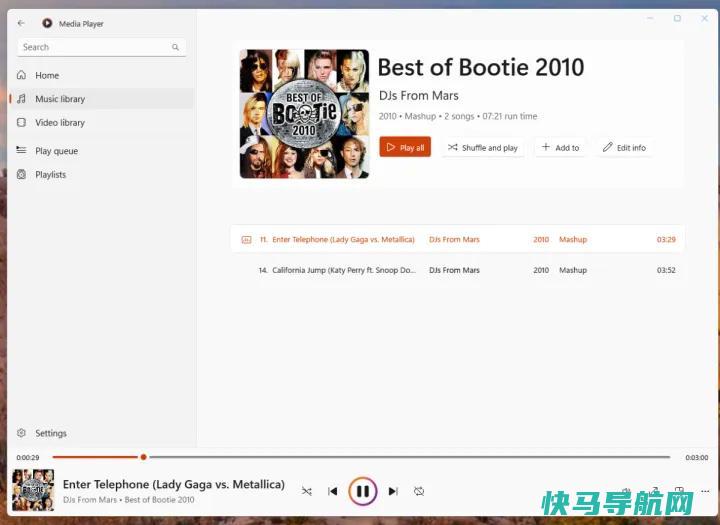Click the Music library note icon
Viewport: 720px width, 525px height.
coord(21,99)
